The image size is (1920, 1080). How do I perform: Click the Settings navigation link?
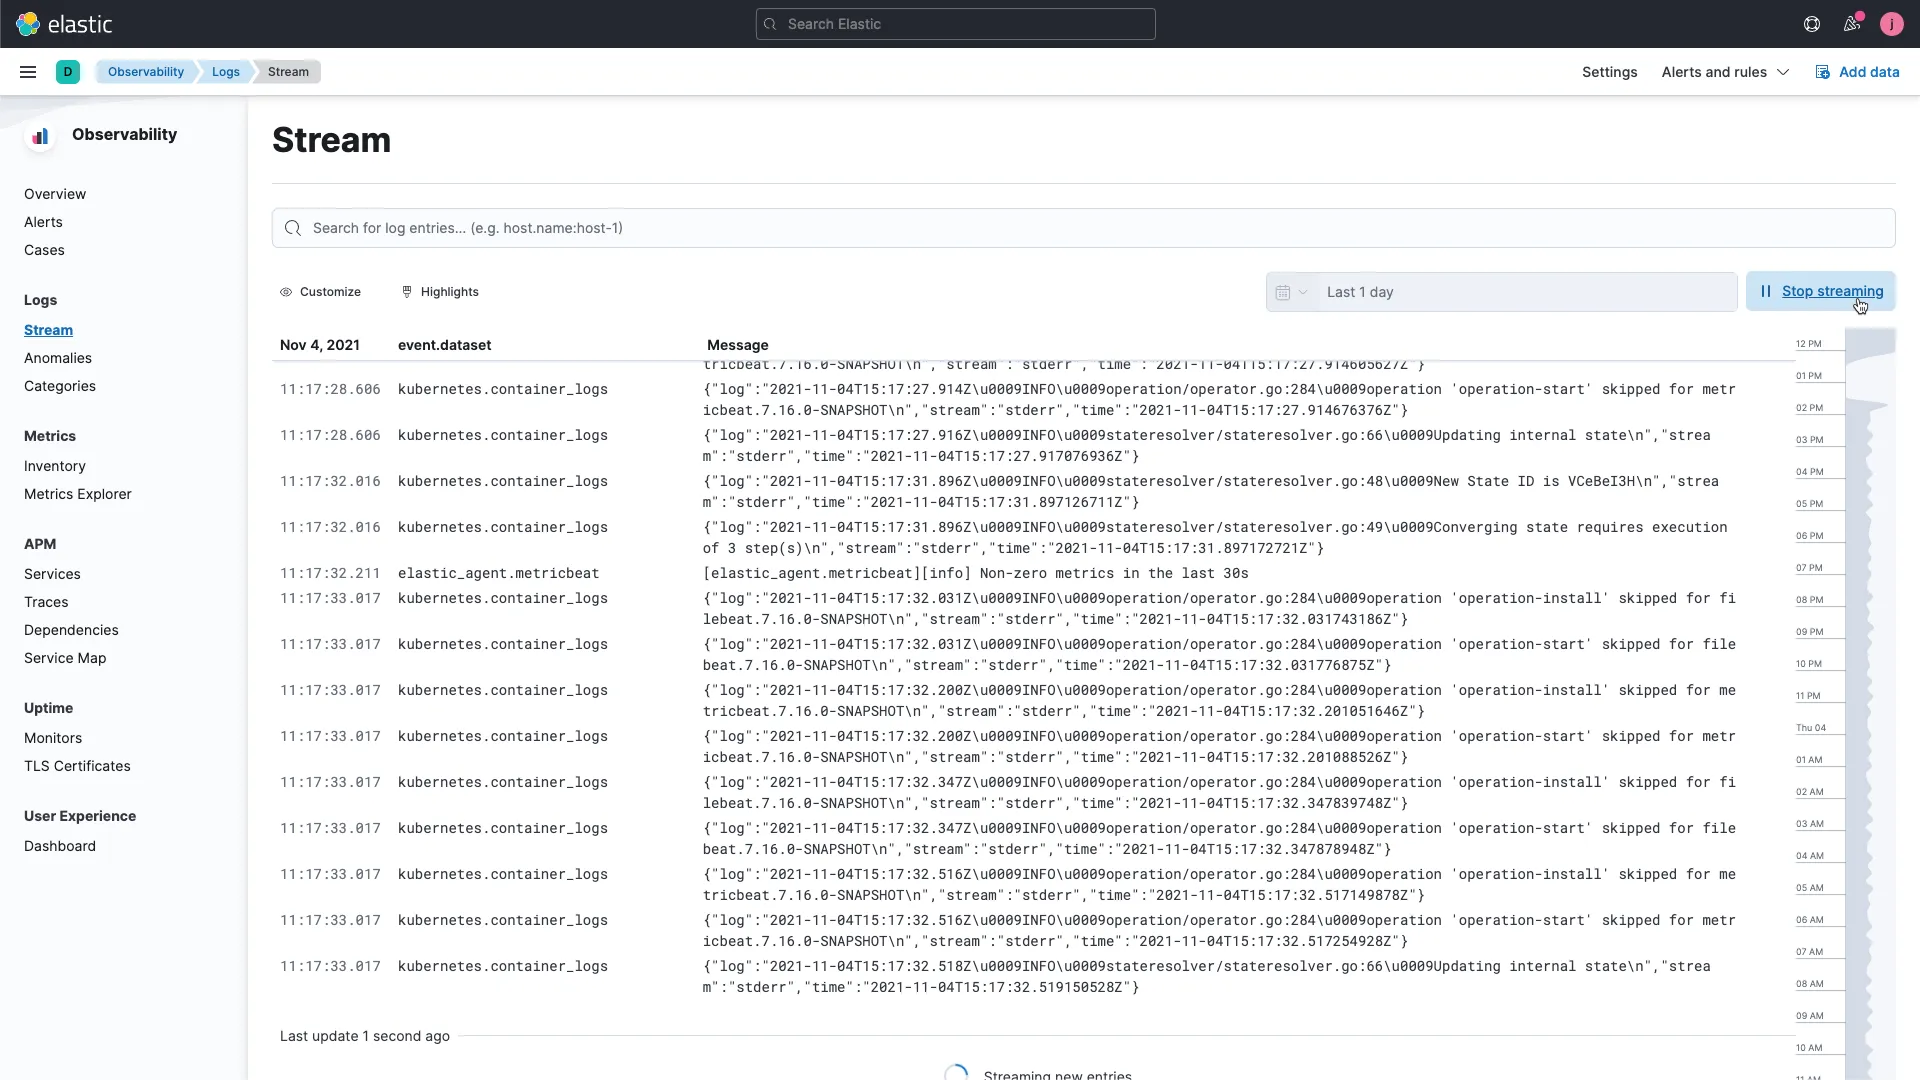coord(1609,71)
